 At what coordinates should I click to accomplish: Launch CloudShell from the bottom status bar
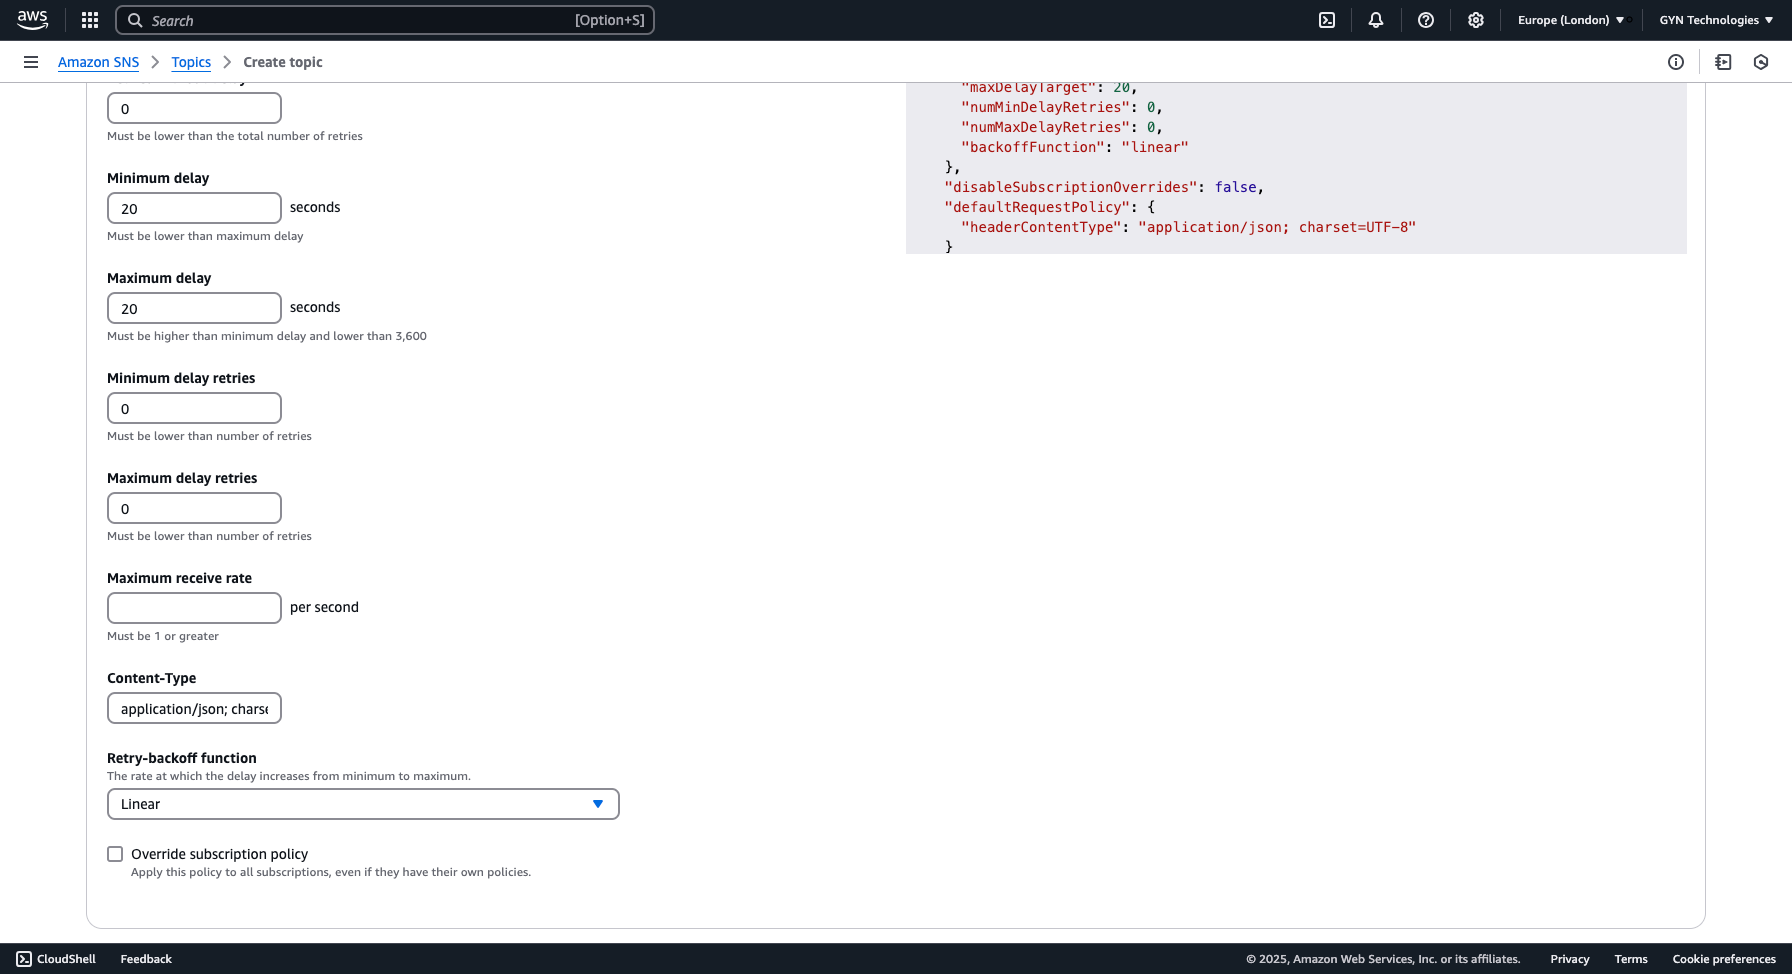click(x=57, y=958)
